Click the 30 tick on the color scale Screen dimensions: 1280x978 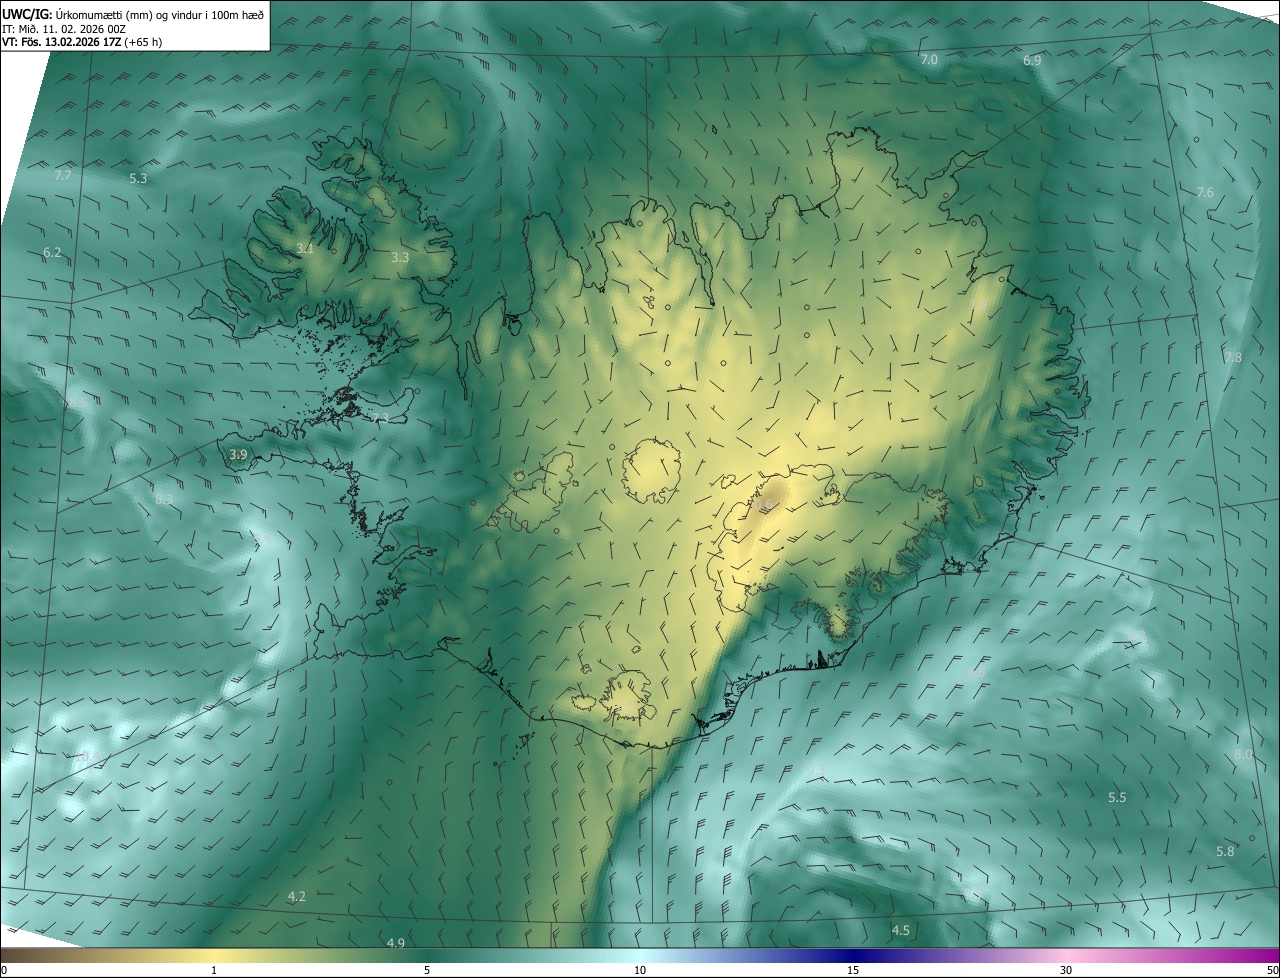tap(1066, 971)
